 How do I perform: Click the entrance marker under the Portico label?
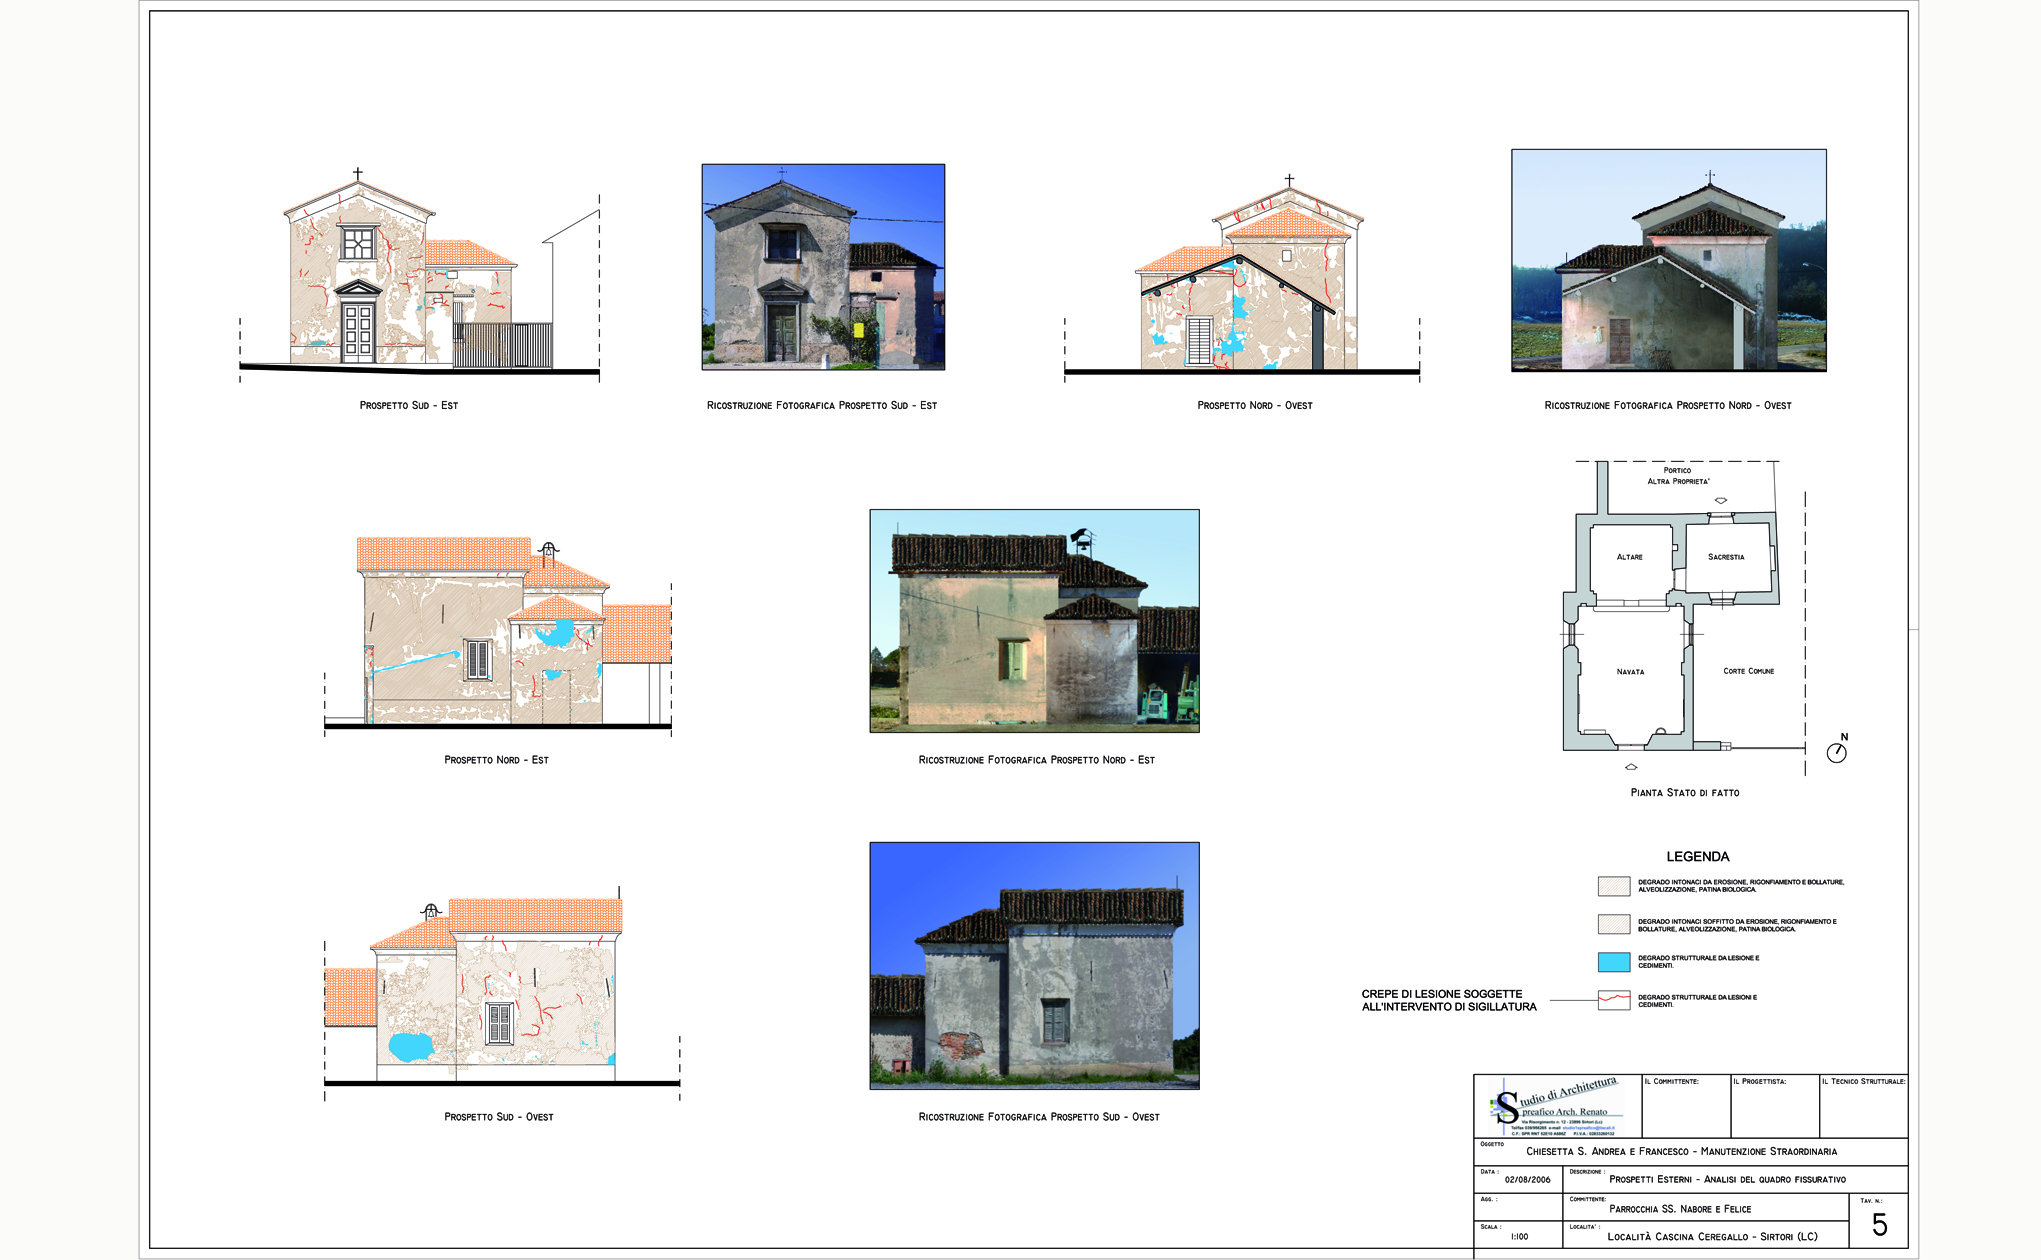tap(1720, 500)
